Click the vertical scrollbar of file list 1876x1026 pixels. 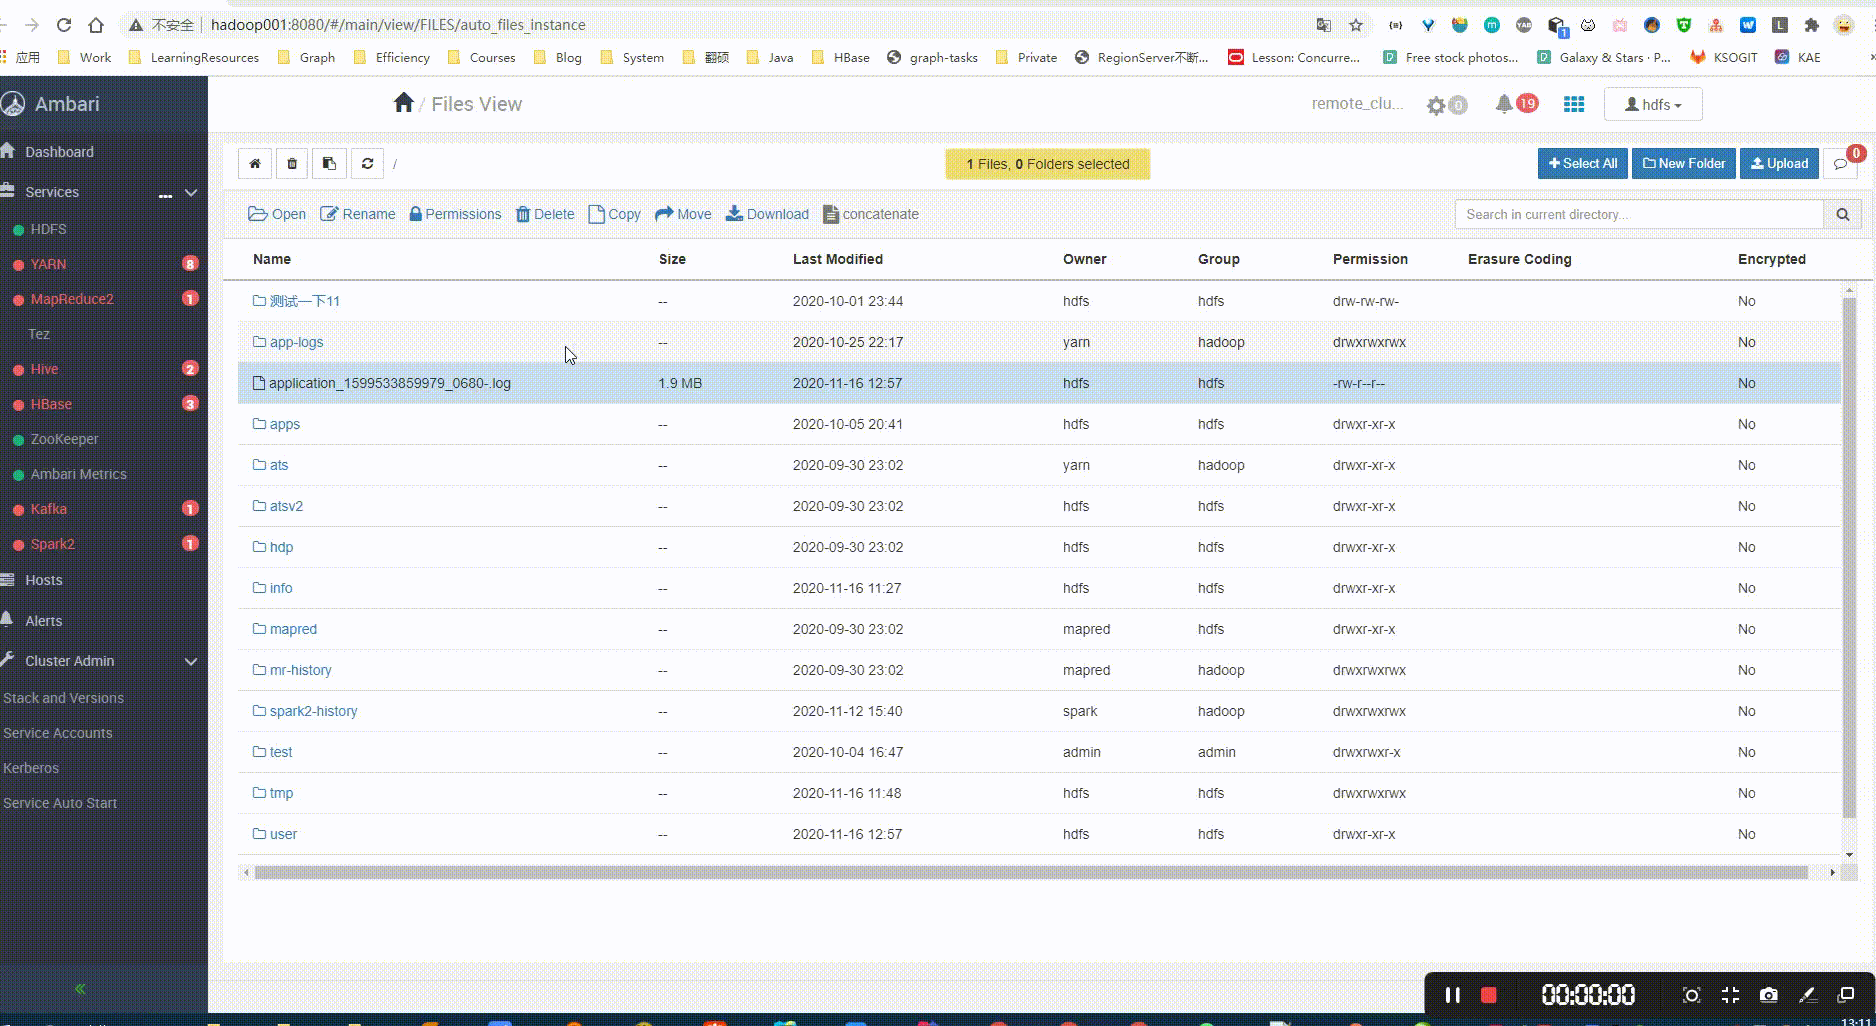pos(1849,556)
